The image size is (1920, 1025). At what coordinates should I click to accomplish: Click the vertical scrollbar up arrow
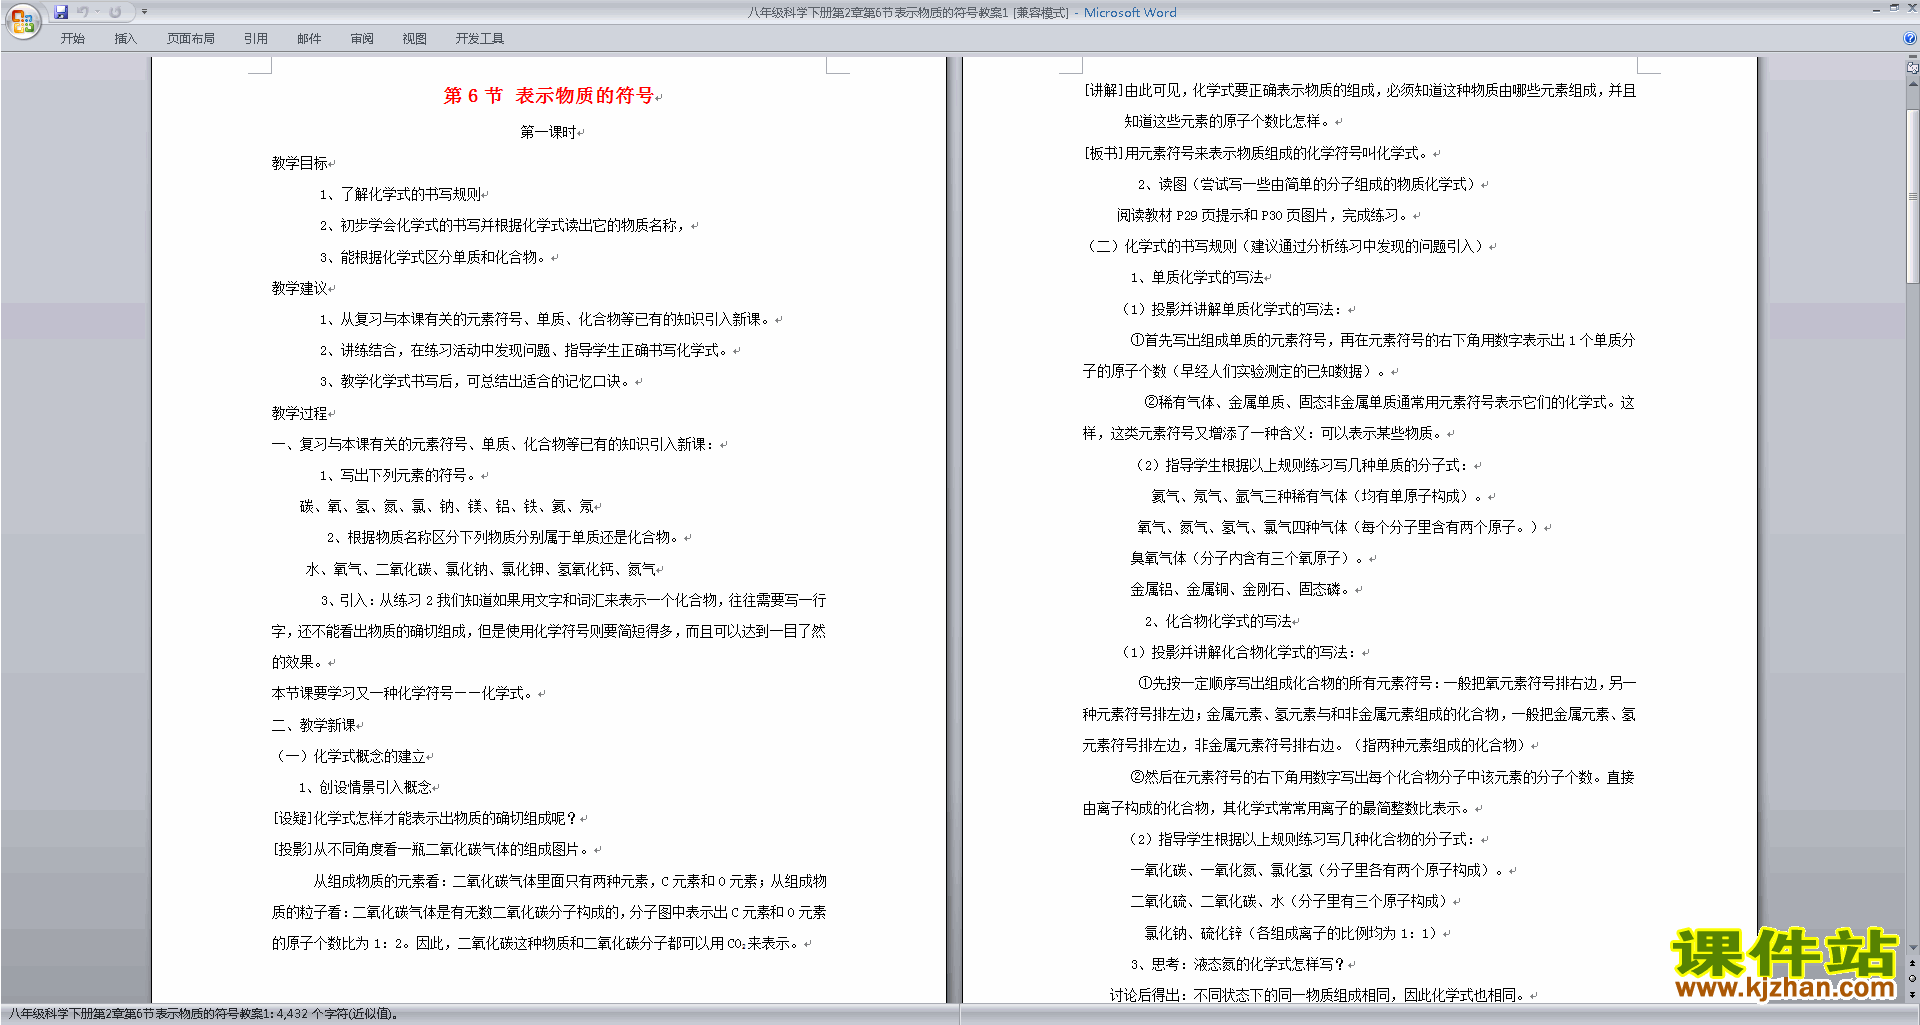1913,84
